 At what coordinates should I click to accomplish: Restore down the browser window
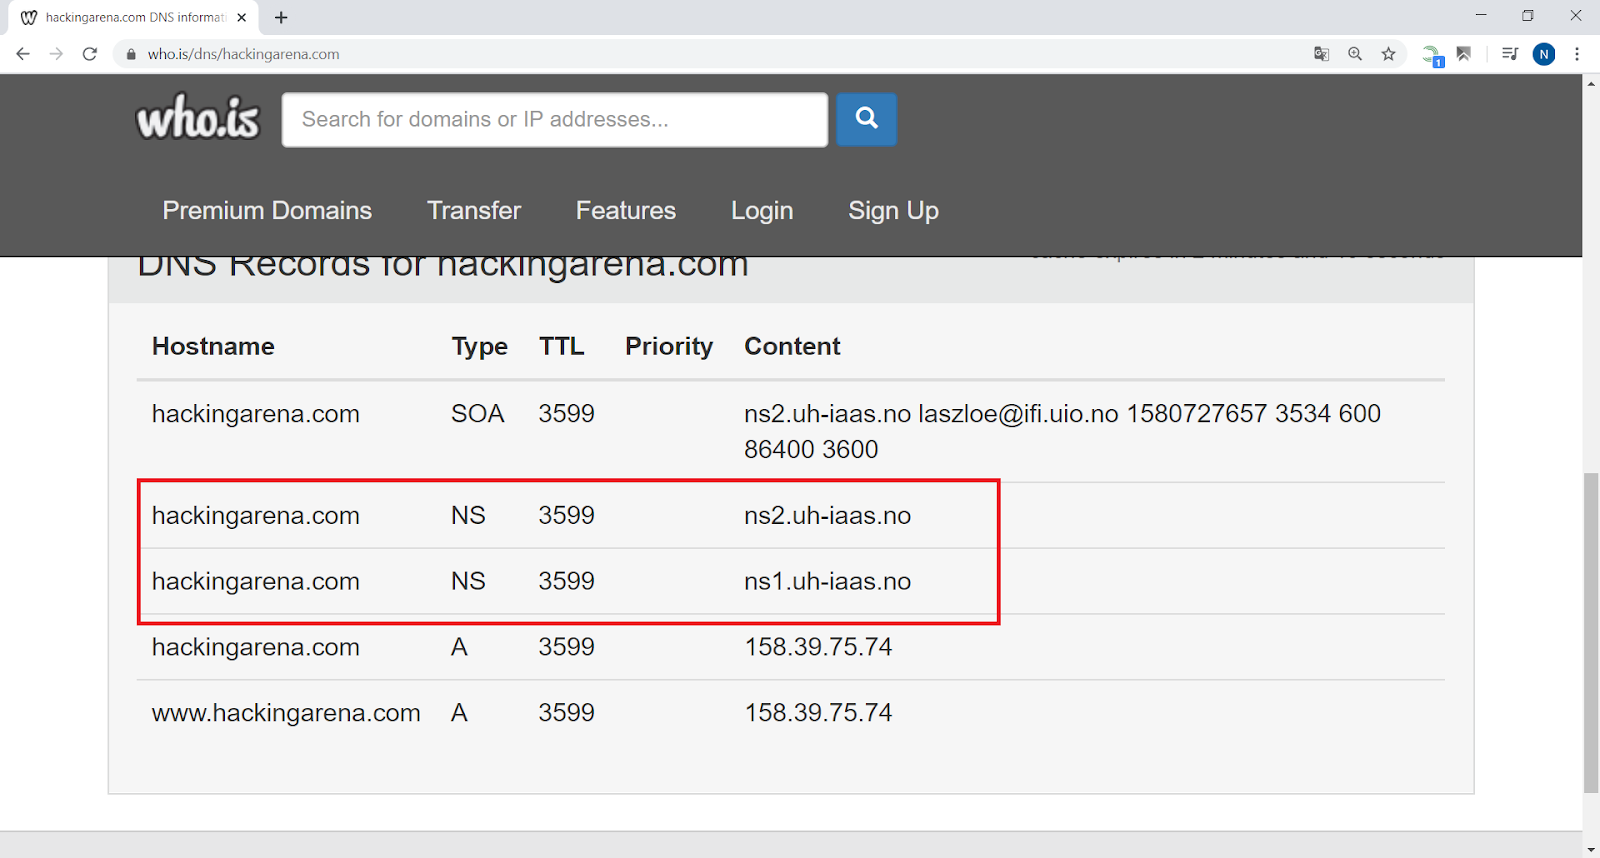[x=1528, y=16]
